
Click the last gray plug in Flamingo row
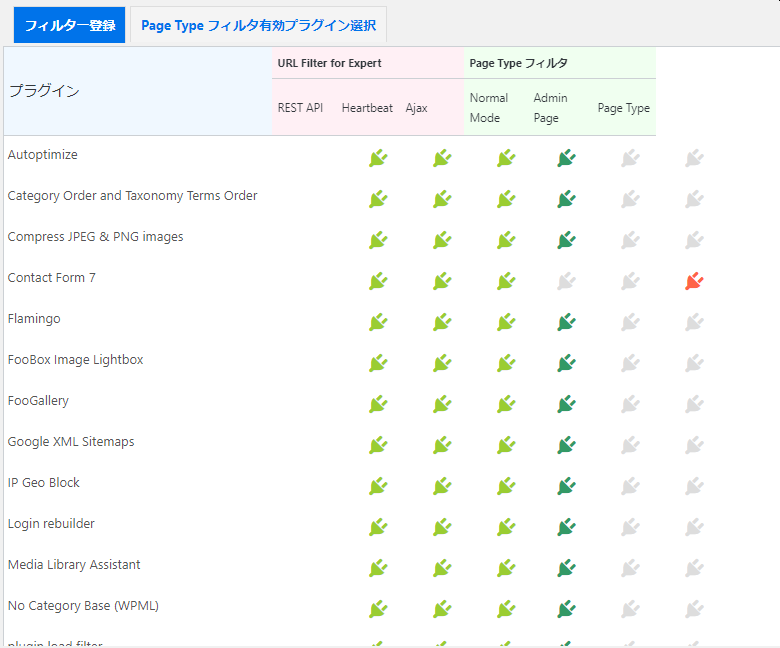[694, 322]
